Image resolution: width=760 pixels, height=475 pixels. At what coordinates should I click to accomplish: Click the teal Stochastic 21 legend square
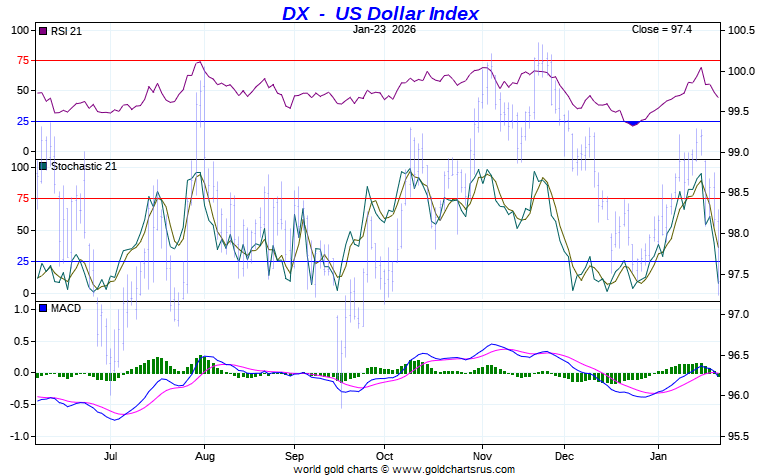pos(42,166)
